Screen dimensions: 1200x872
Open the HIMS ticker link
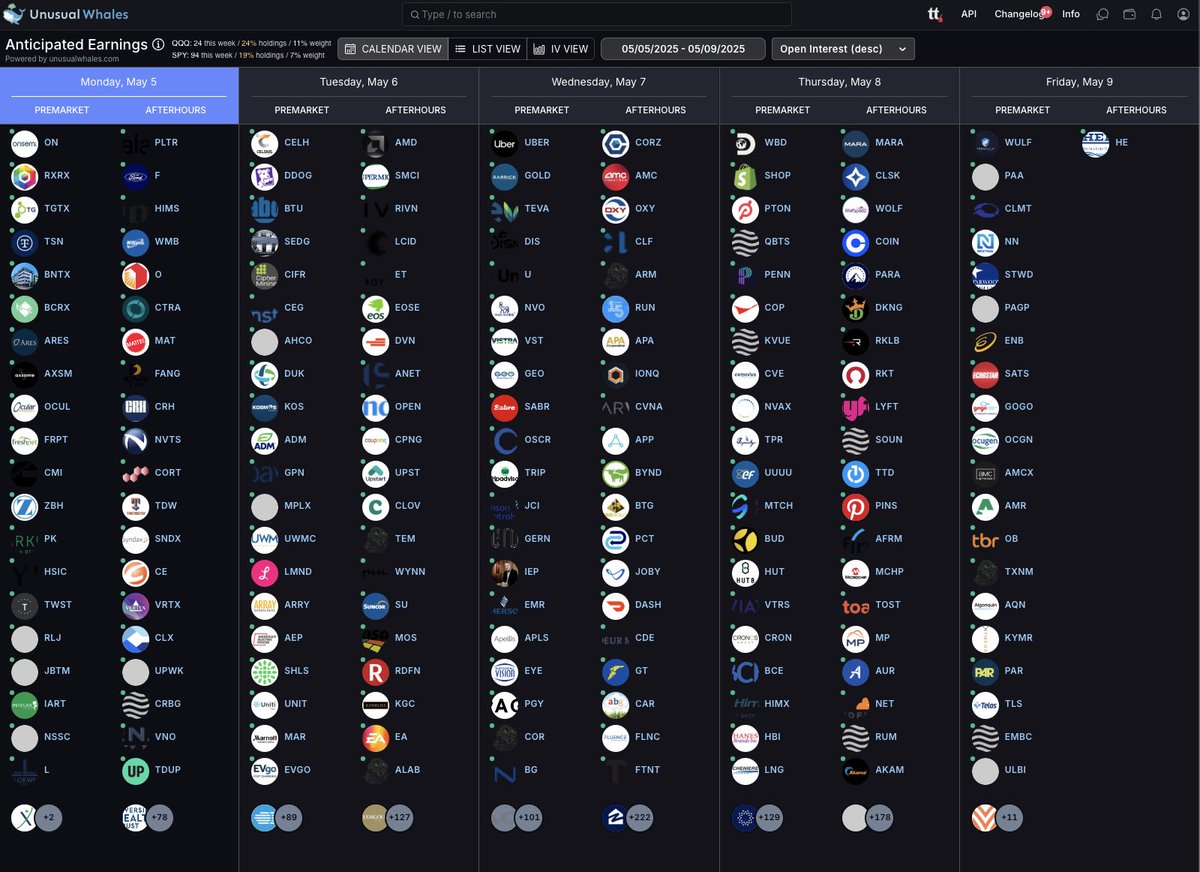(x=168, y=209)
